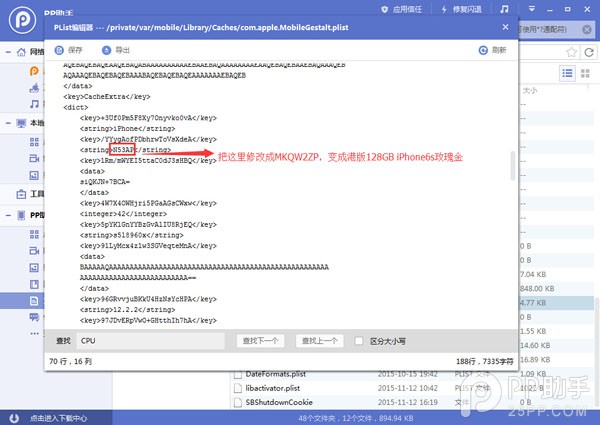Click the toolbox (工具) icon in sidebar
This screenshot has height=425, width=600.
(21, 194)
